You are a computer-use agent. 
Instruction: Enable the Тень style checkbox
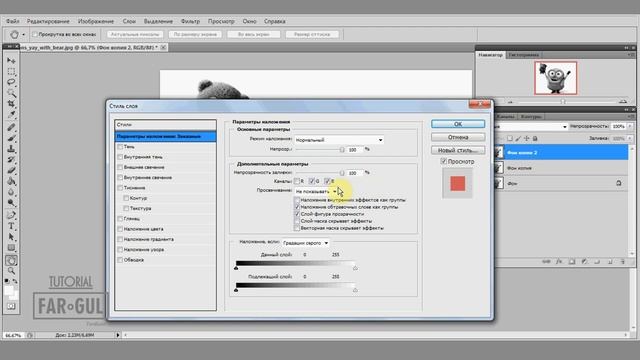point(120,147)
